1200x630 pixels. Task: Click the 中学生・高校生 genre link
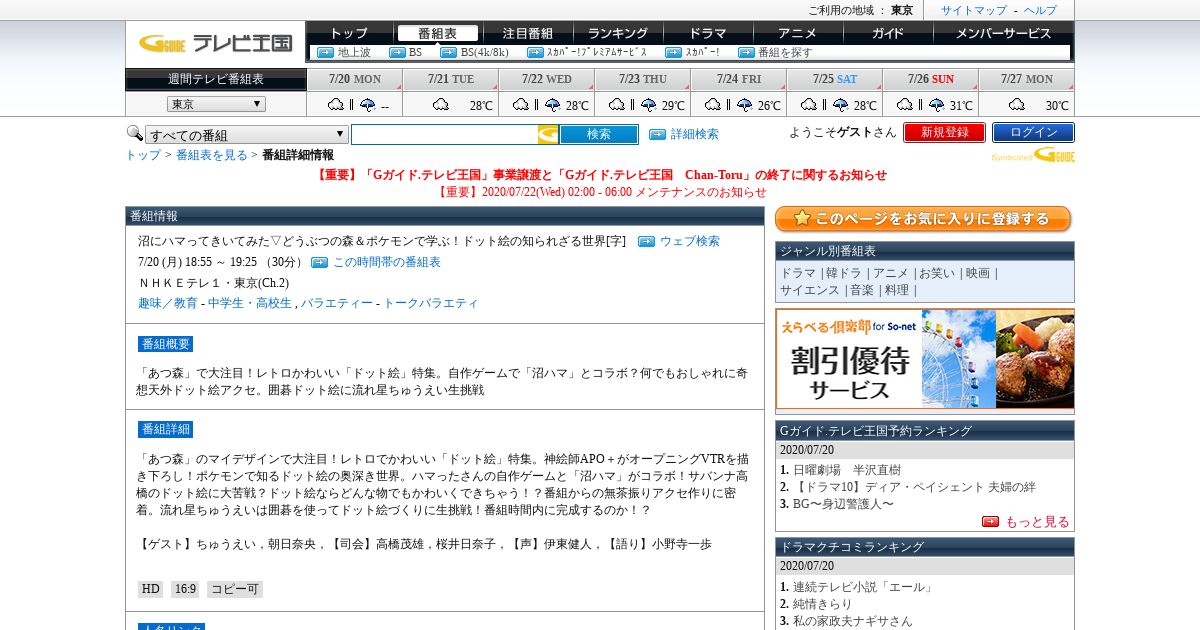click(x=250, y=303)
